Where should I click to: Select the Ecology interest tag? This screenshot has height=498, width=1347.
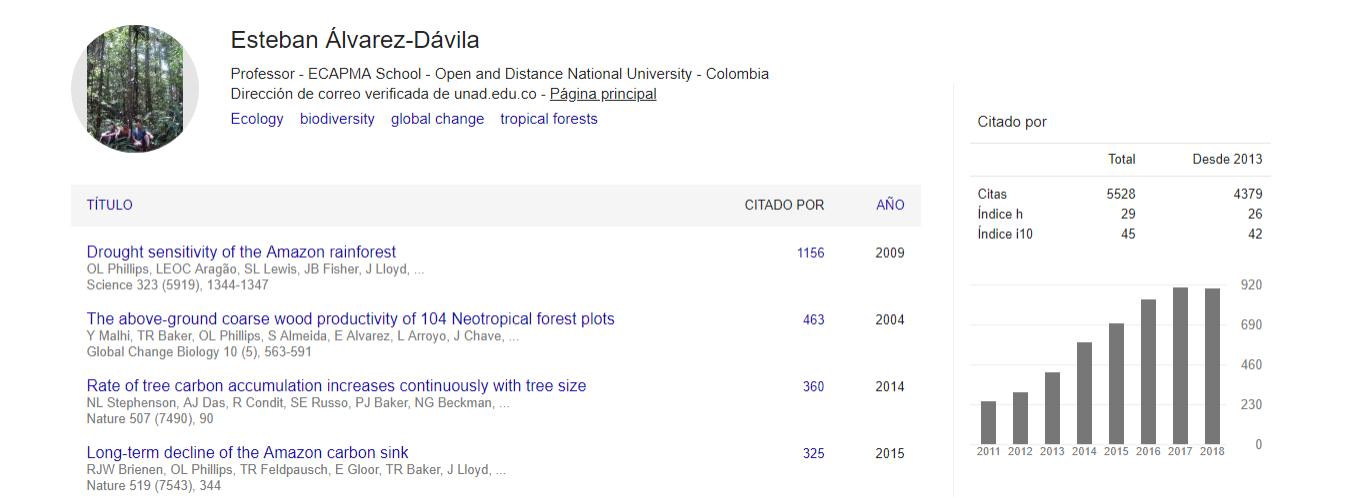pos(257,119)
